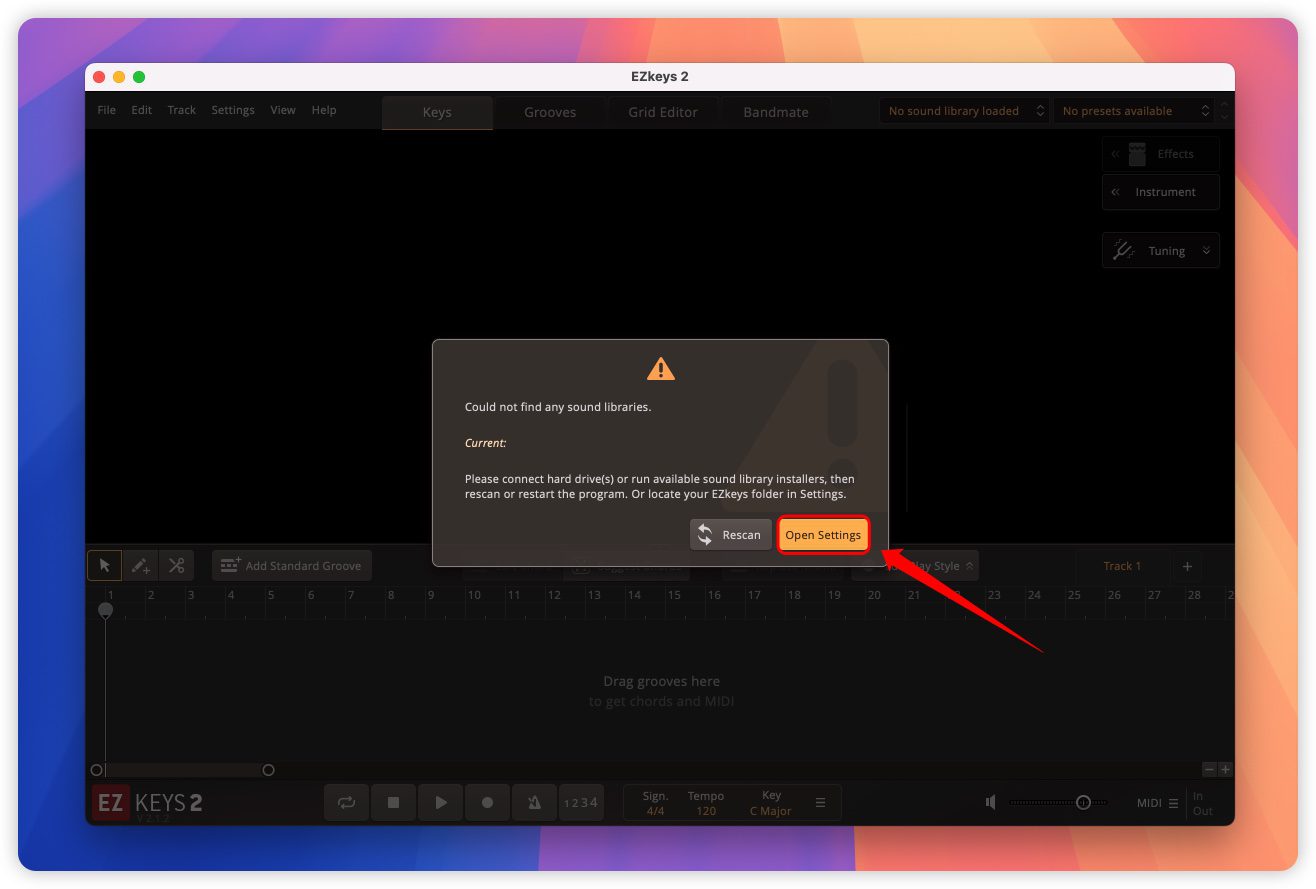Click the Drag grooves here drop area
1316x889 pixels.
pyautogui.click(x=661, y=691)
